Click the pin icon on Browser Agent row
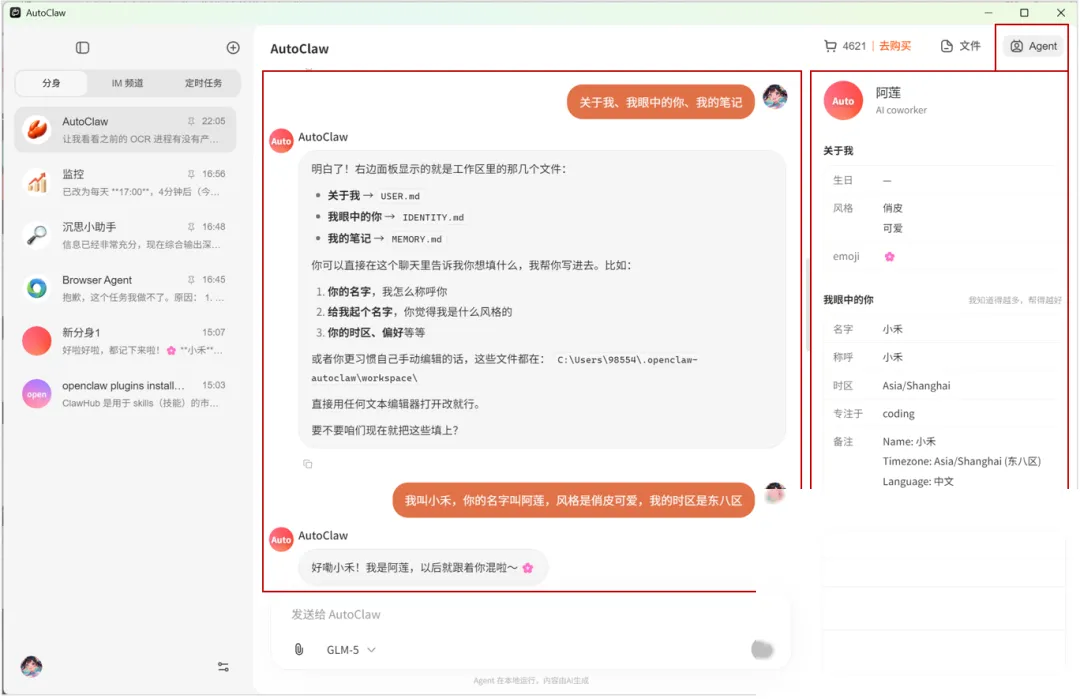The height and width of the screenshot is (699, 1080). pyautogui.click(x=191, y=280)
